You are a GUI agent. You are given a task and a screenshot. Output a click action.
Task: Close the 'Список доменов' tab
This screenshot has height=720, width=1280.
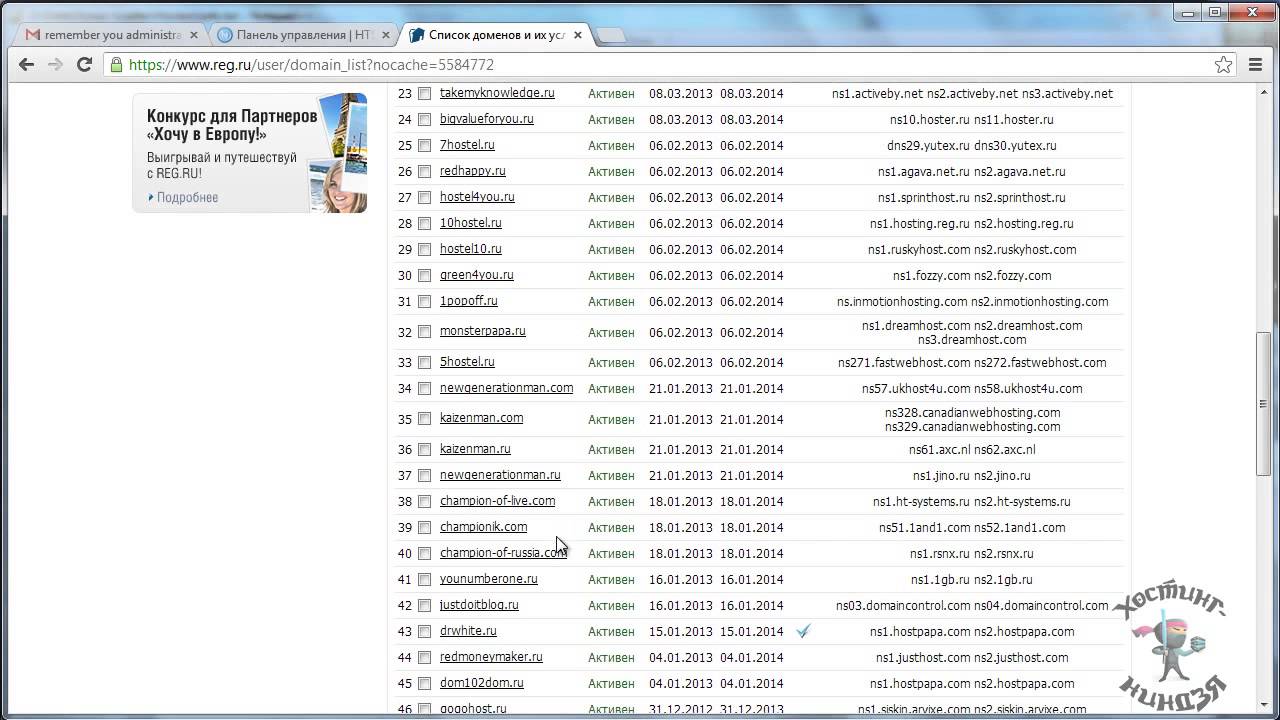tap(578, 34)
